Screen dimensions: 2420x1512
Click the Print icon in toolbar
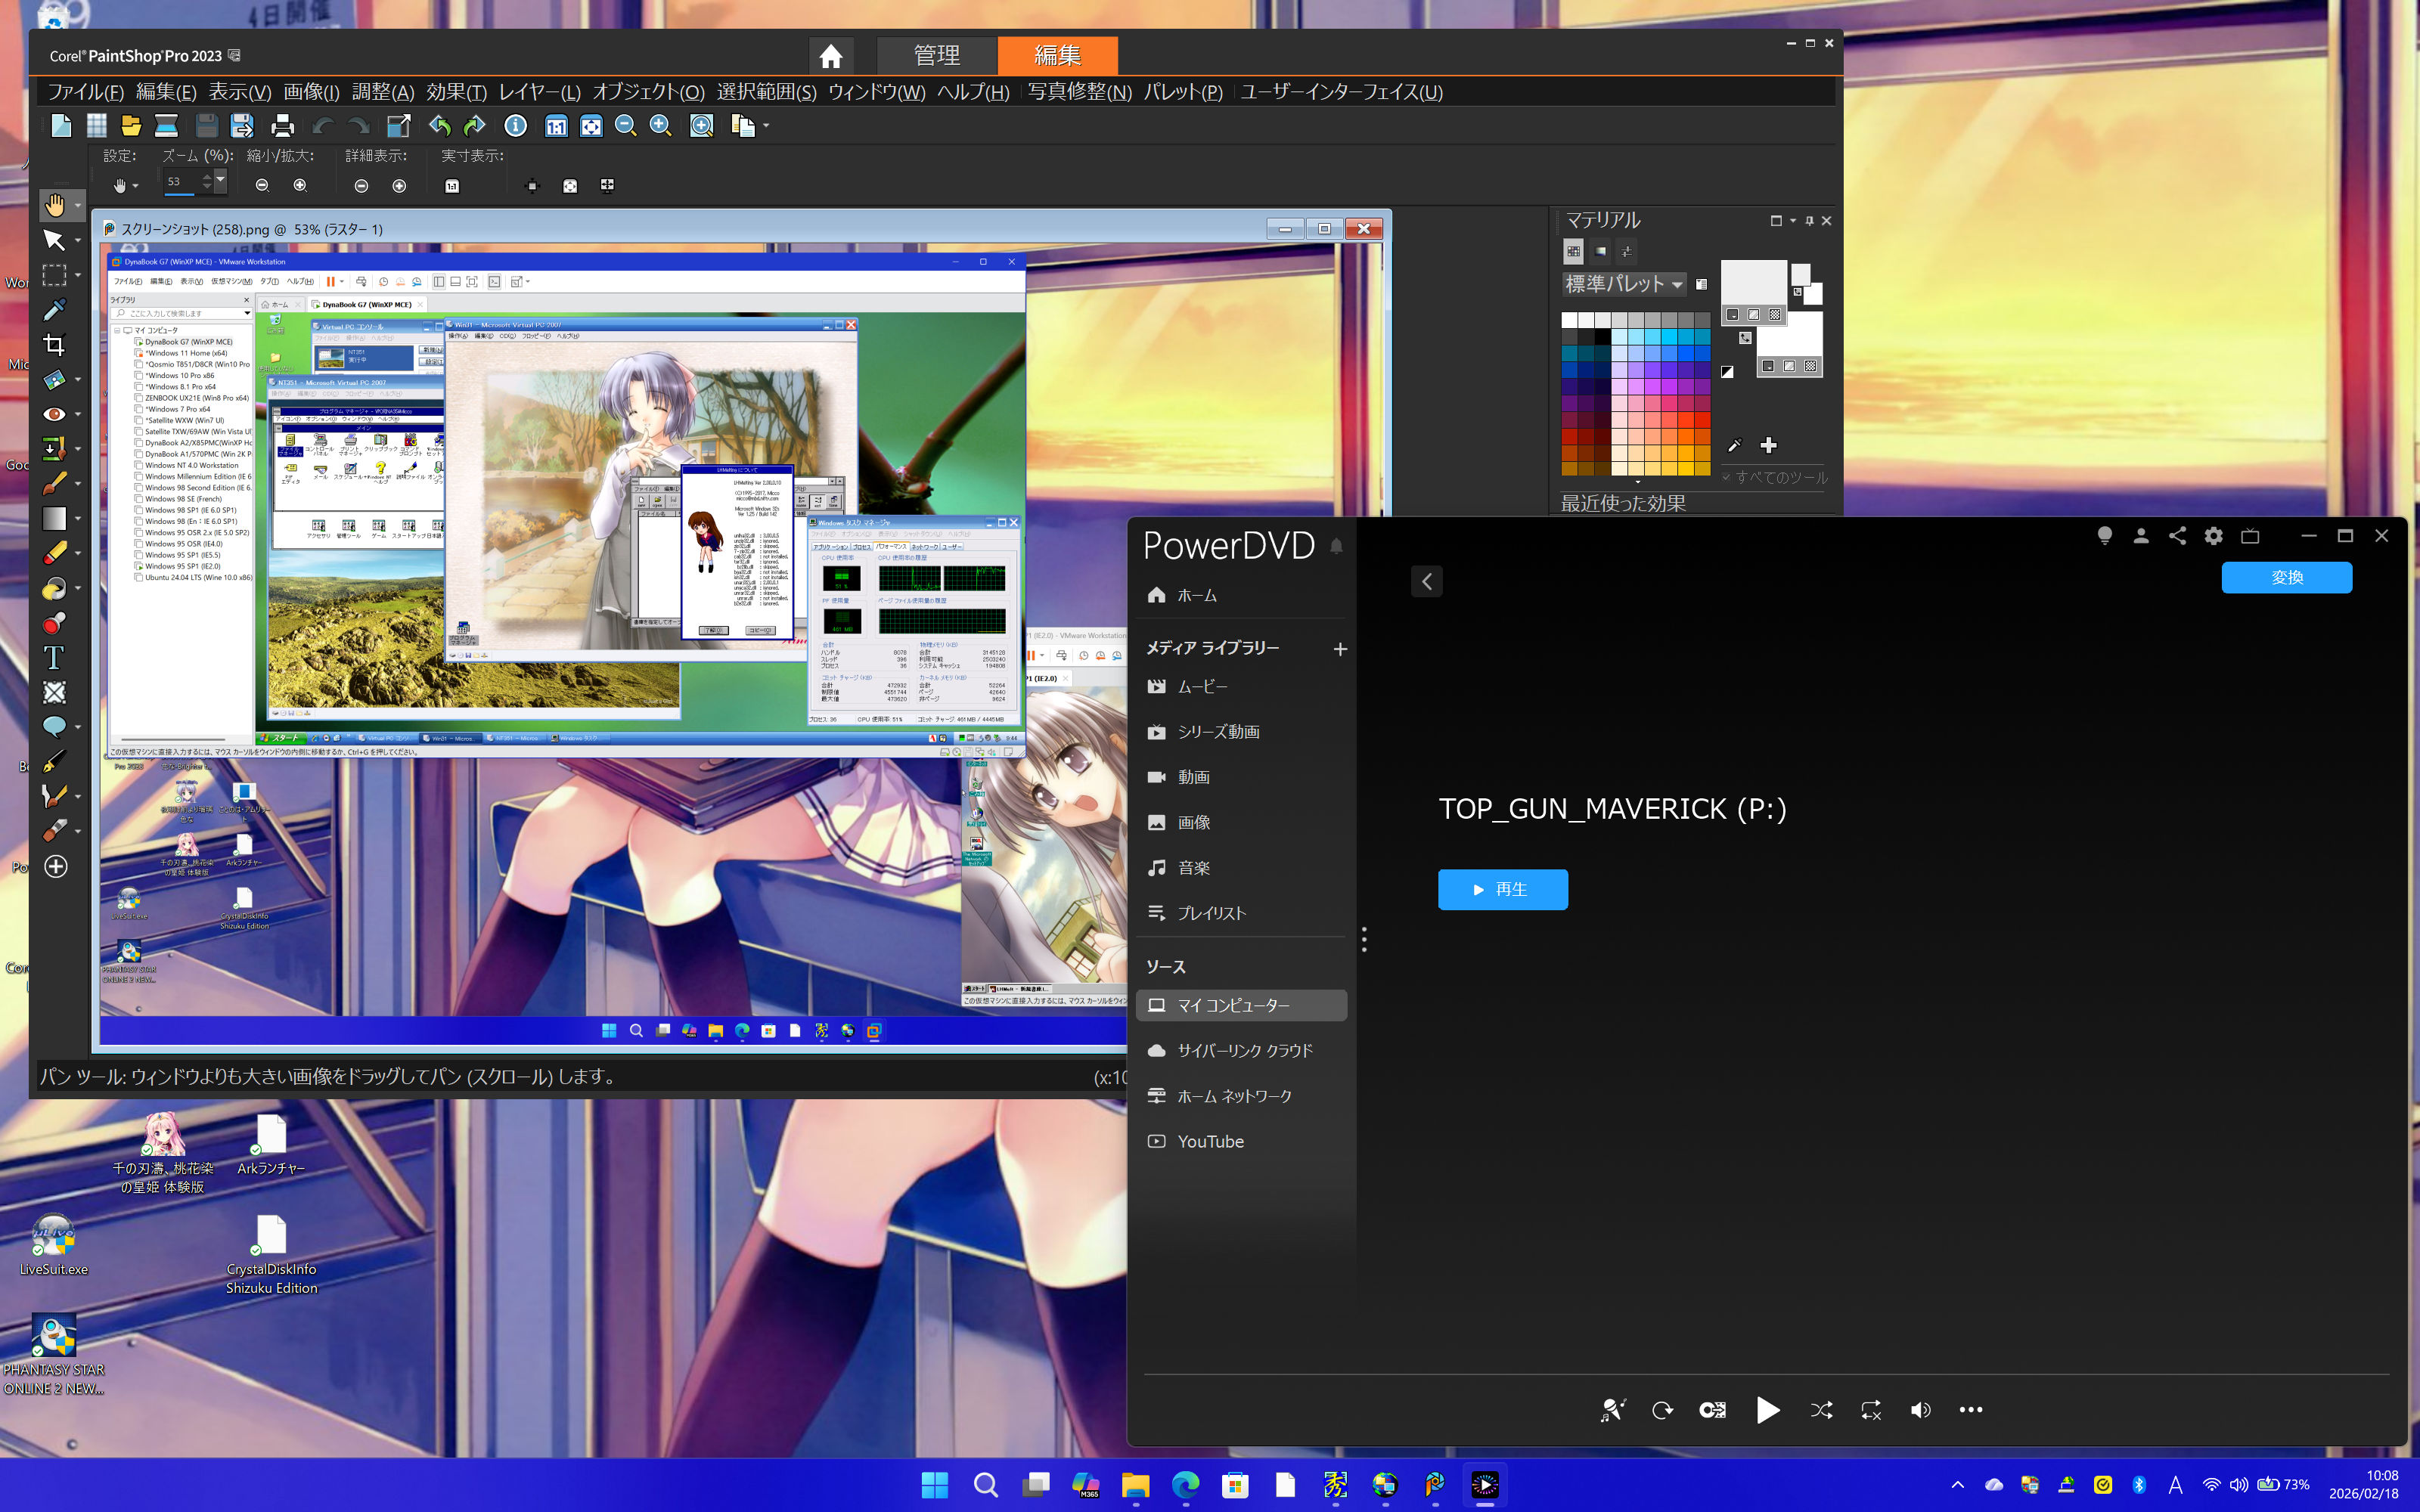click(282, 126)
